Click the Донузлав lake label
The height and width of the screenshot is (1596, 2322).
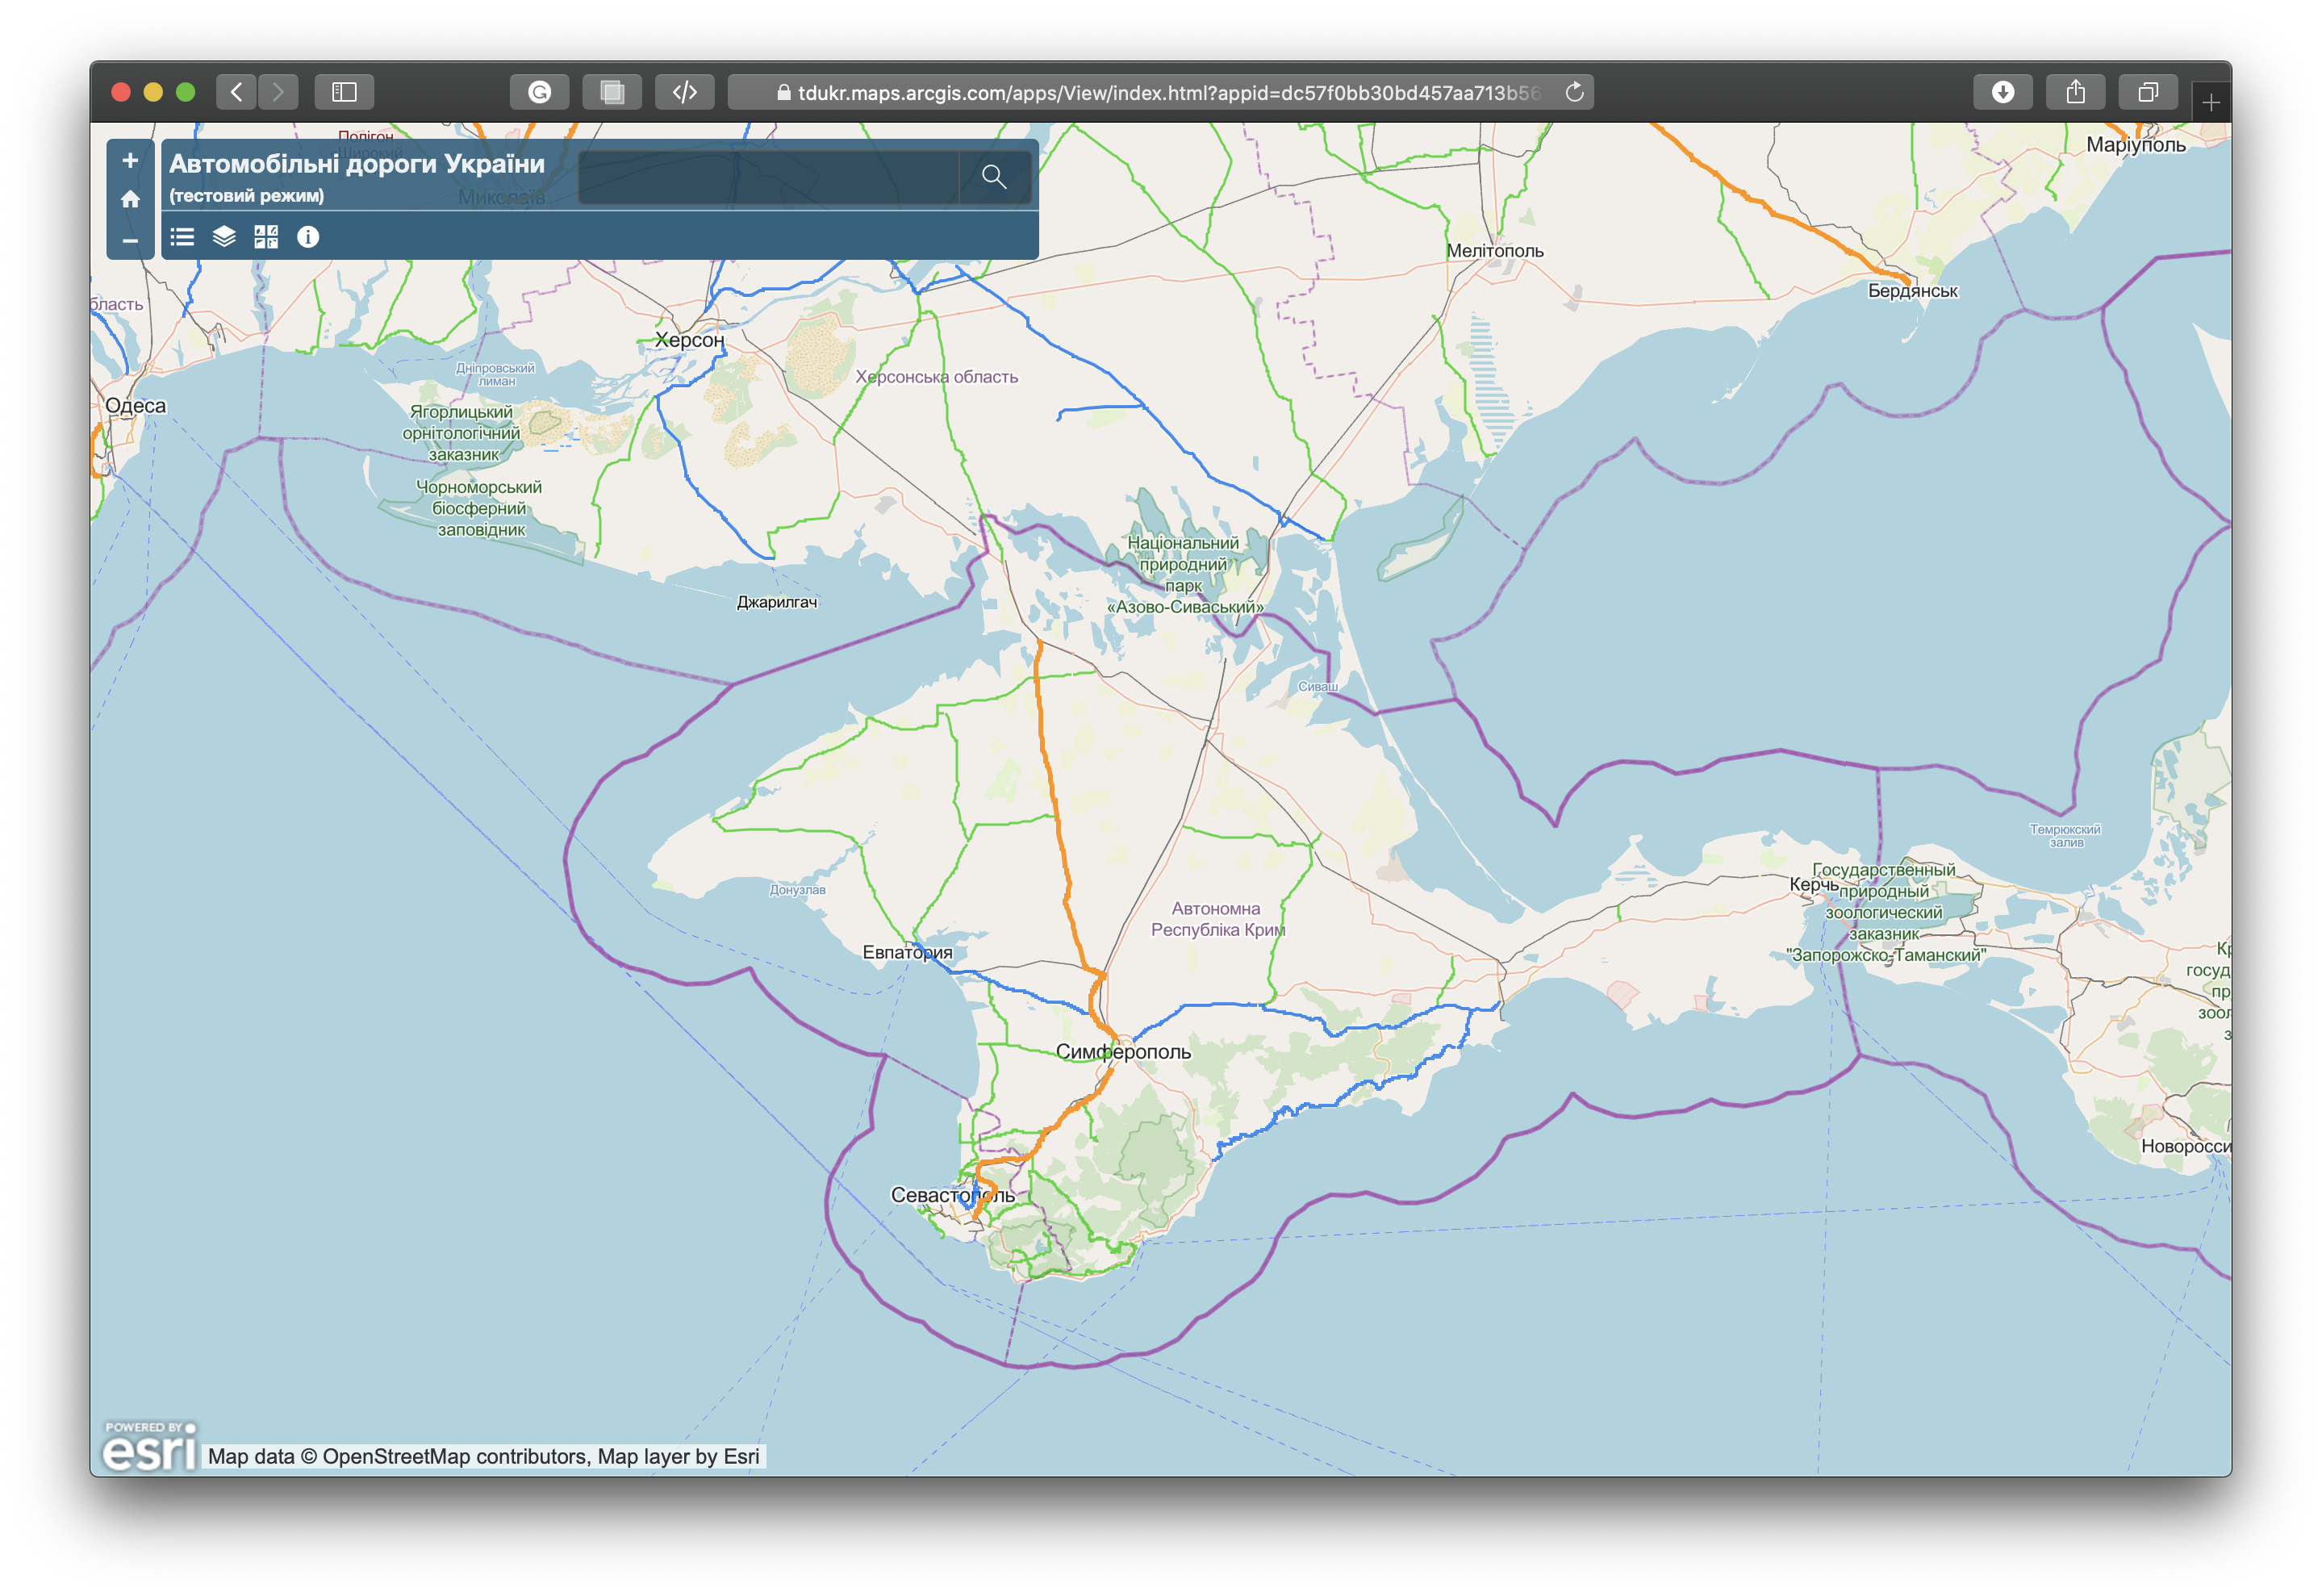[x=797, y=890]
